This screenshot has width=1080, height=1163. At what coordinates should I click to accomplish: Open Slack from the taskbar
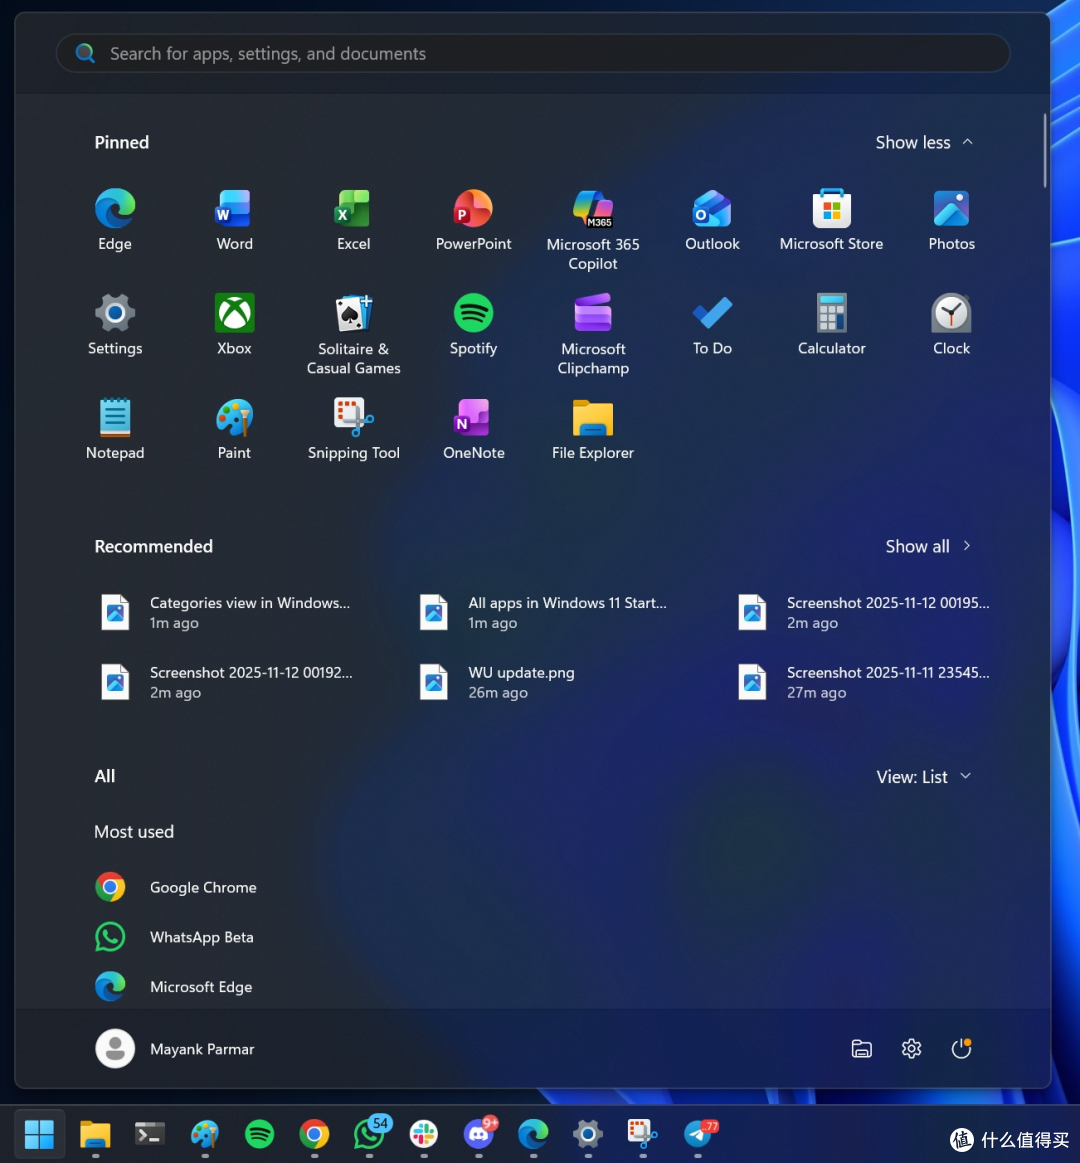tap(424, 1134)
